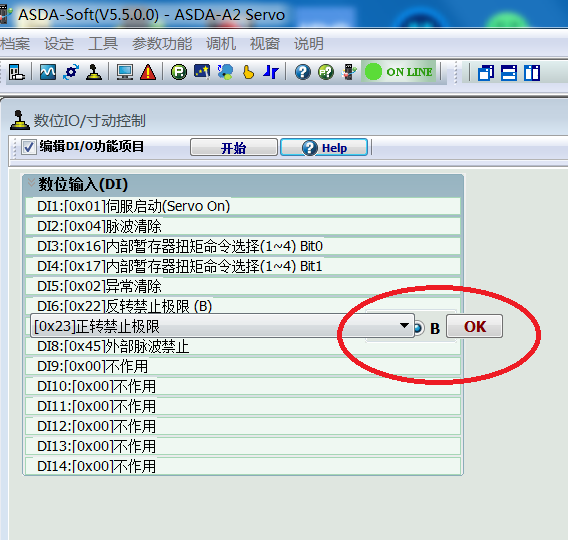
Task: Open the 工具 menu
Action: (103, 43)
